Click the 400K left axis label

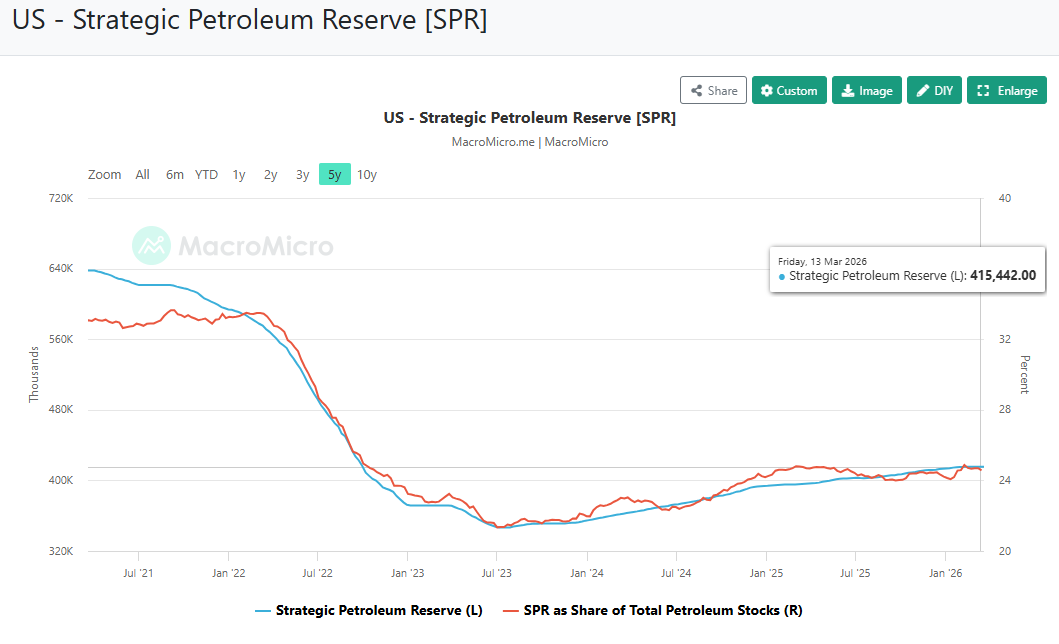(61, 481)
